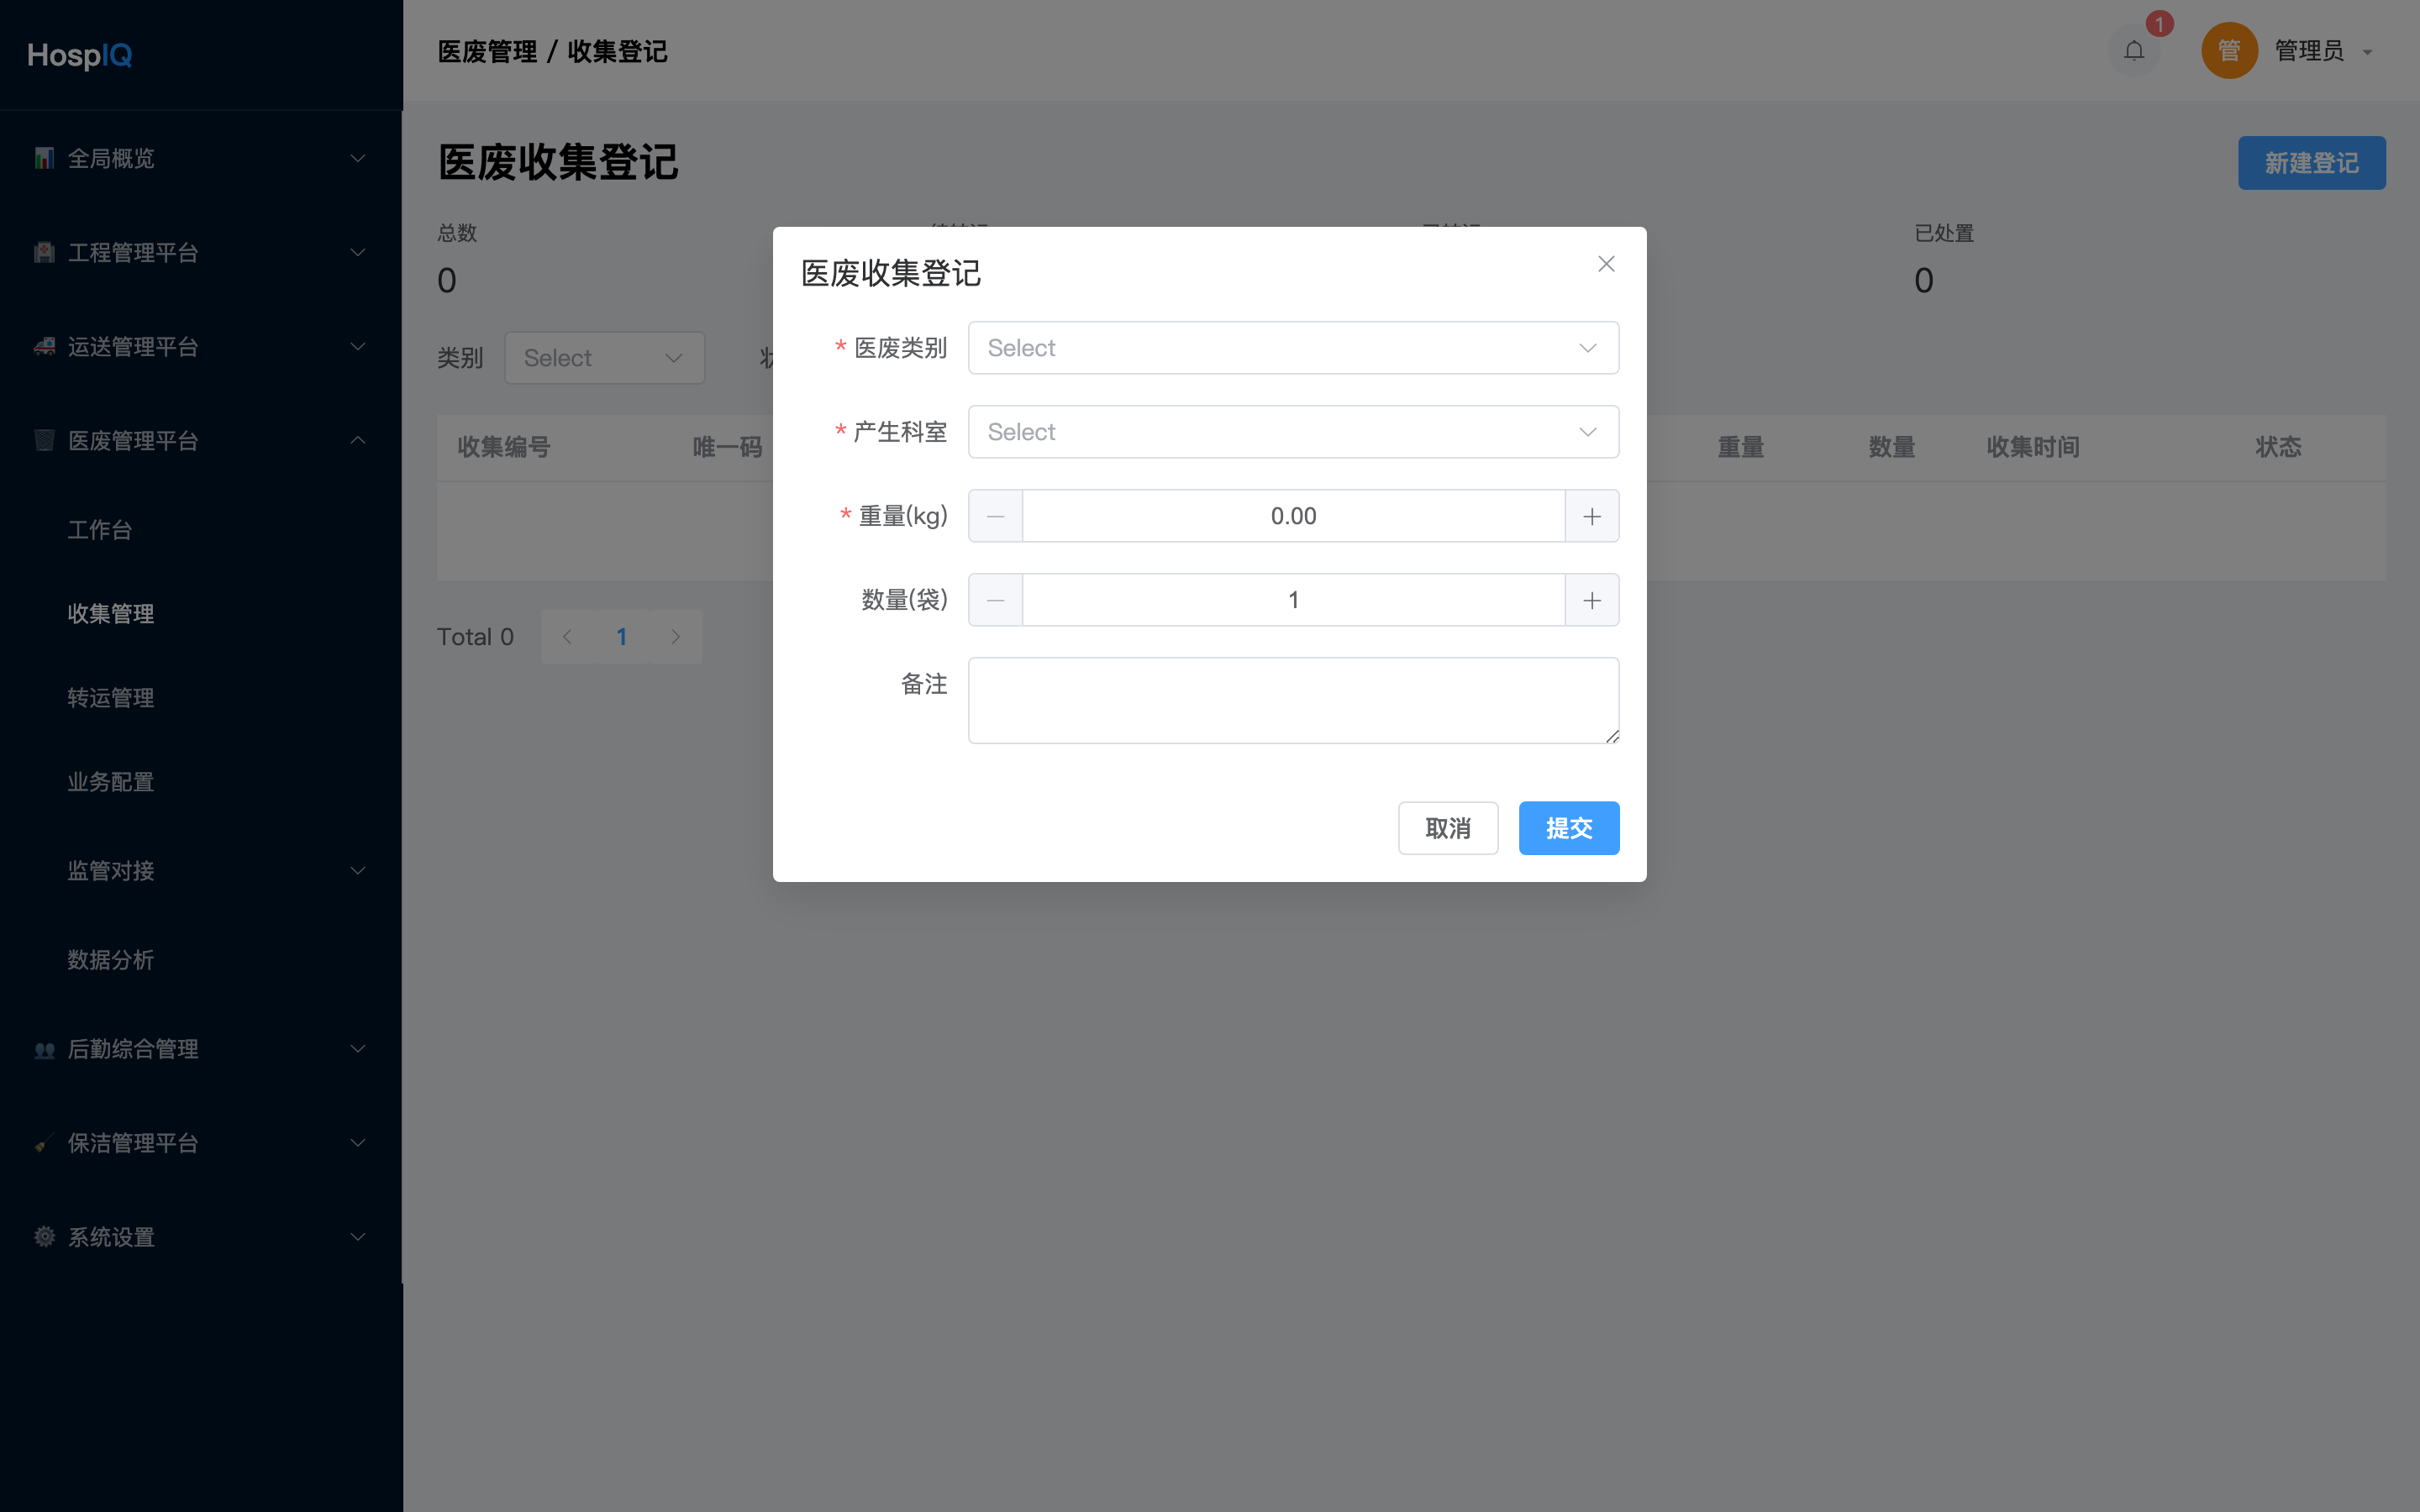Click the 全局概览 chart icon
Screen dimensions: 2420x1512
coord(44,158)
